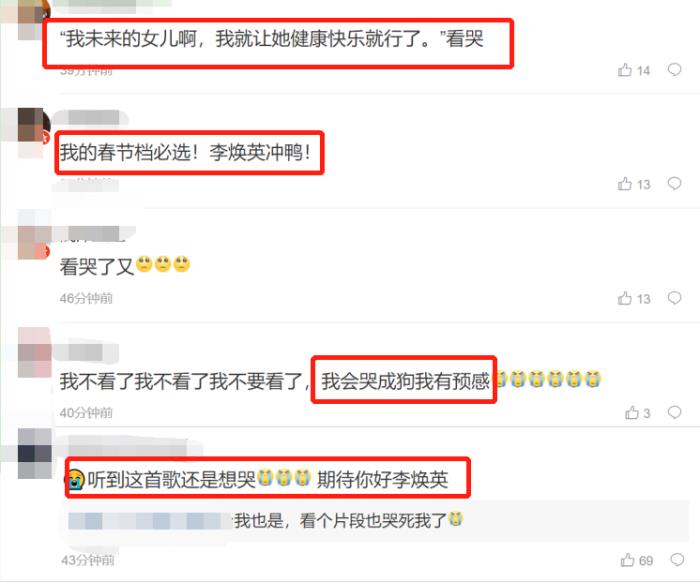Screen dimensions: 700x582
Task: Click the 43分钟前 timestamp
Action: pos(88,560)
